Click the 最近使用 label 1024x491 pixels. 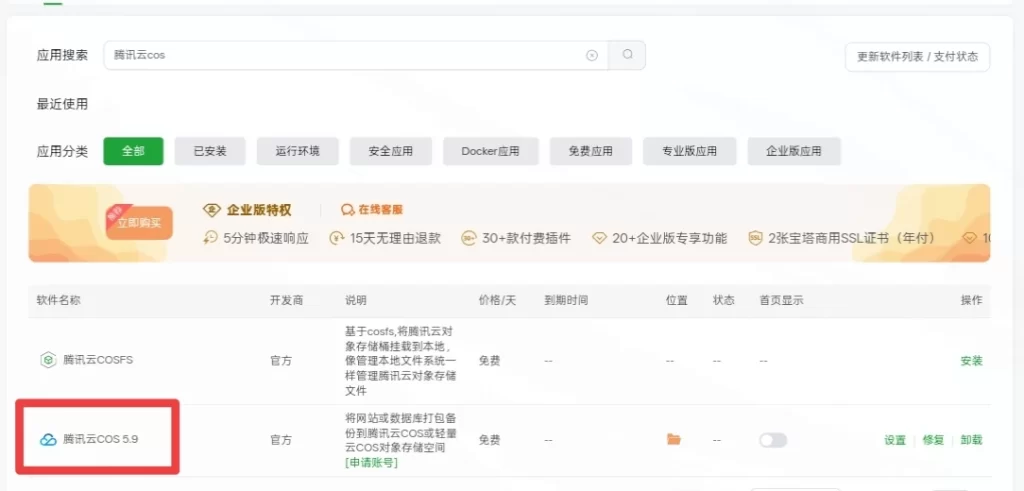pos(63,104)
